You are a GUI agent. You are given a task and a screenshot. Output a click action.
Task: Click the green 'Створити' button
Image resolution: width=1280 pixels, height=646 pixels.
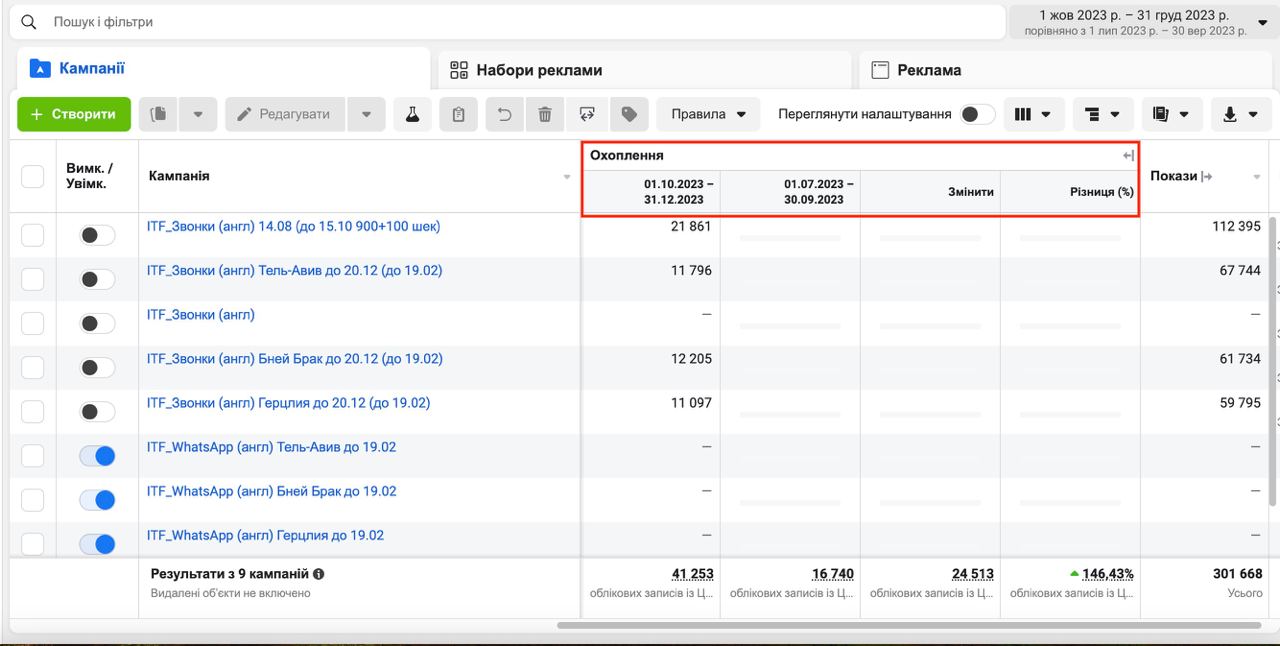pyautogui.click(x=74, y=114)
